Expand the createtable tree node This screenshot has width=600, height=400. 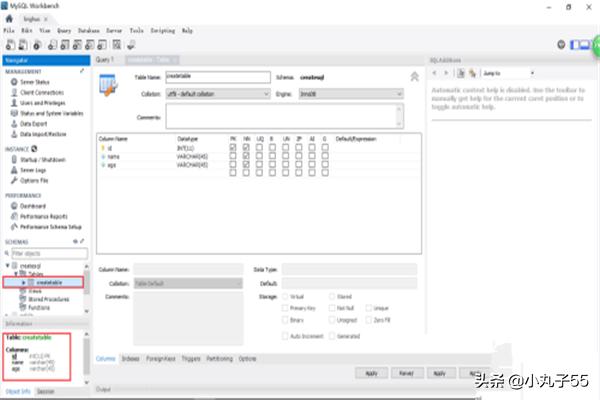tap(24, 282)
